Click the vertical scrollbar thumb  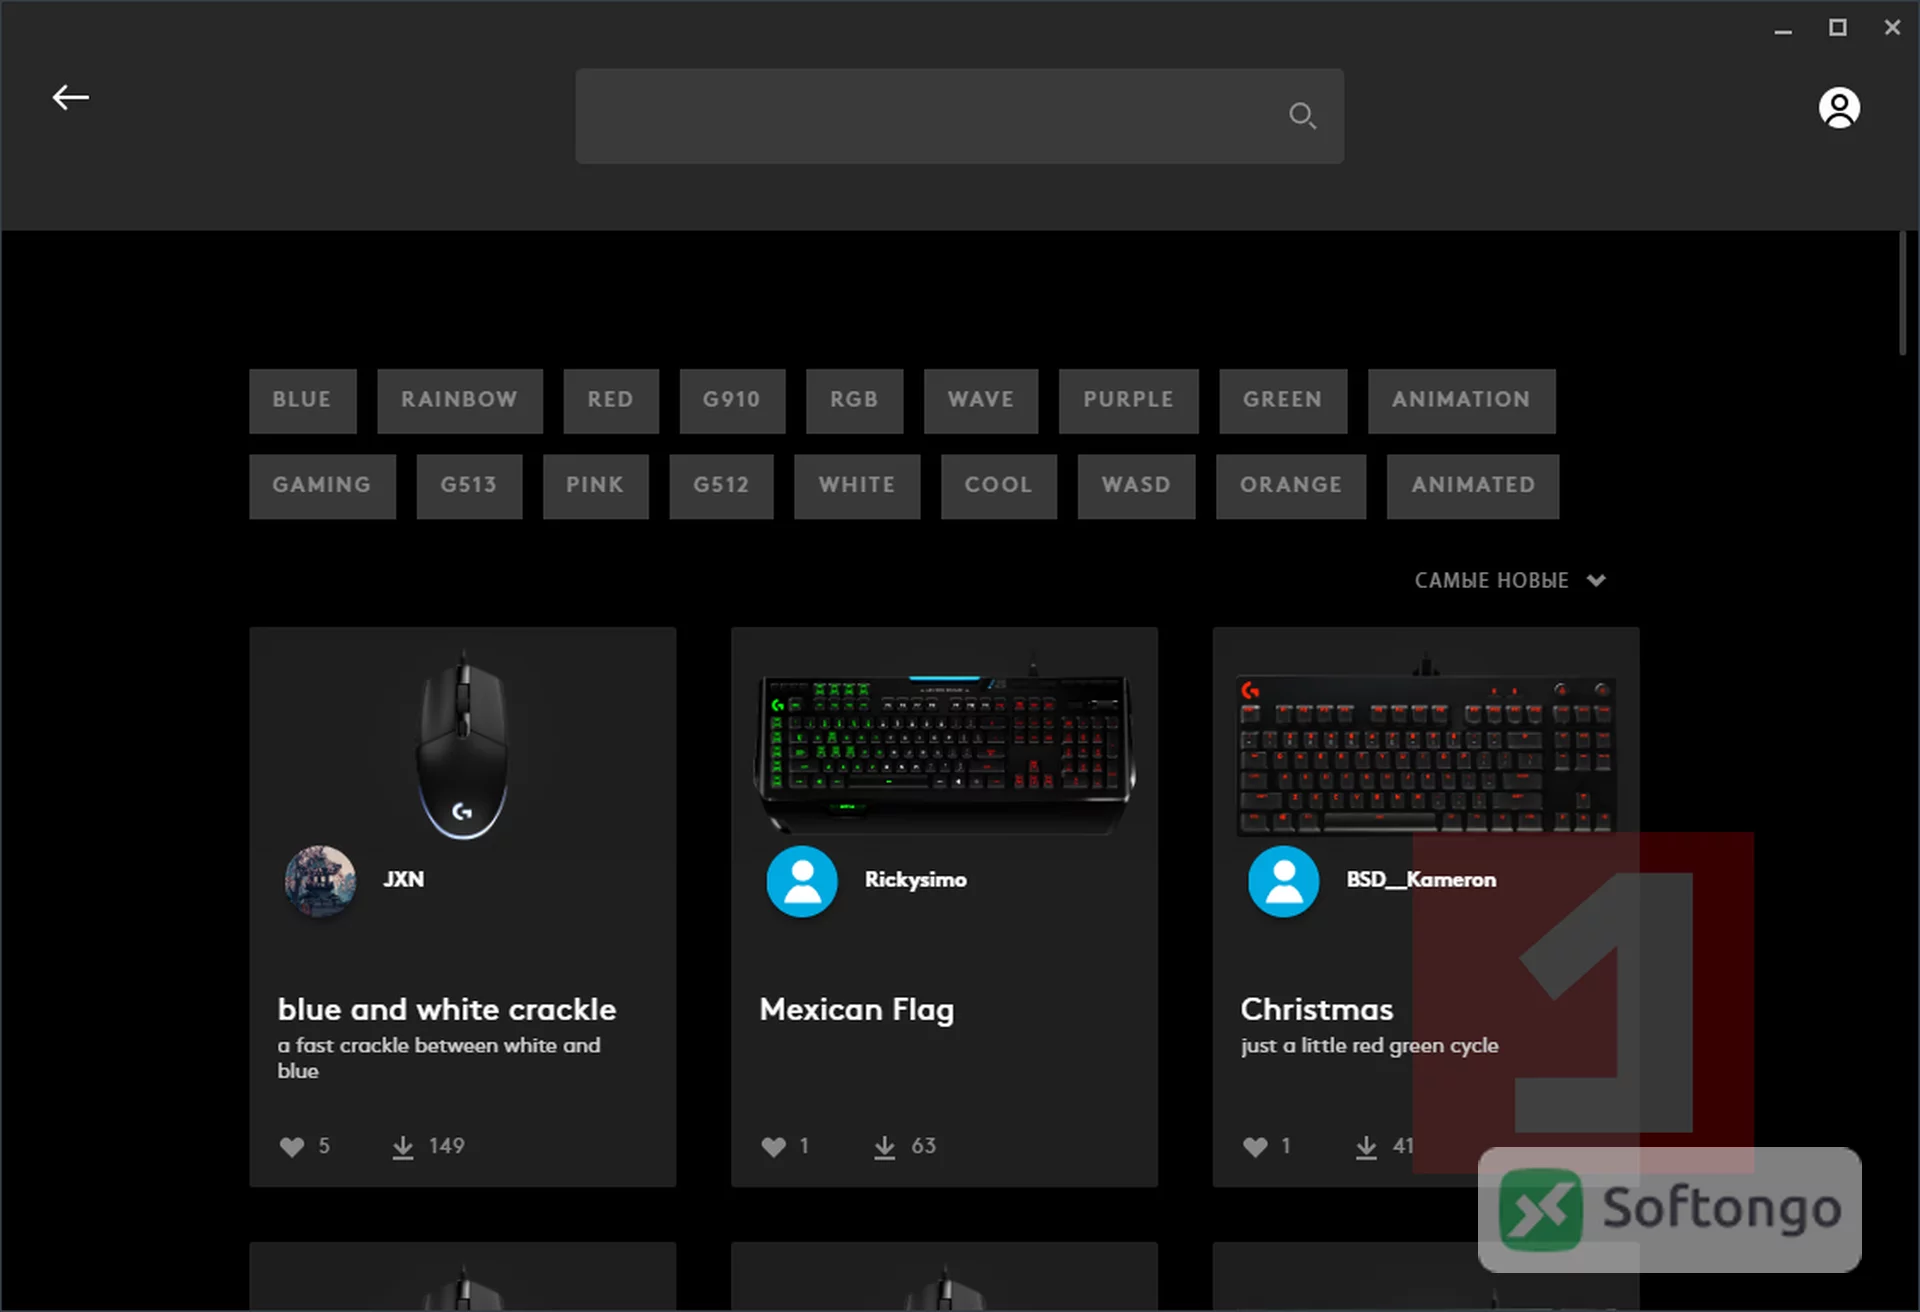pos(1903,292)
